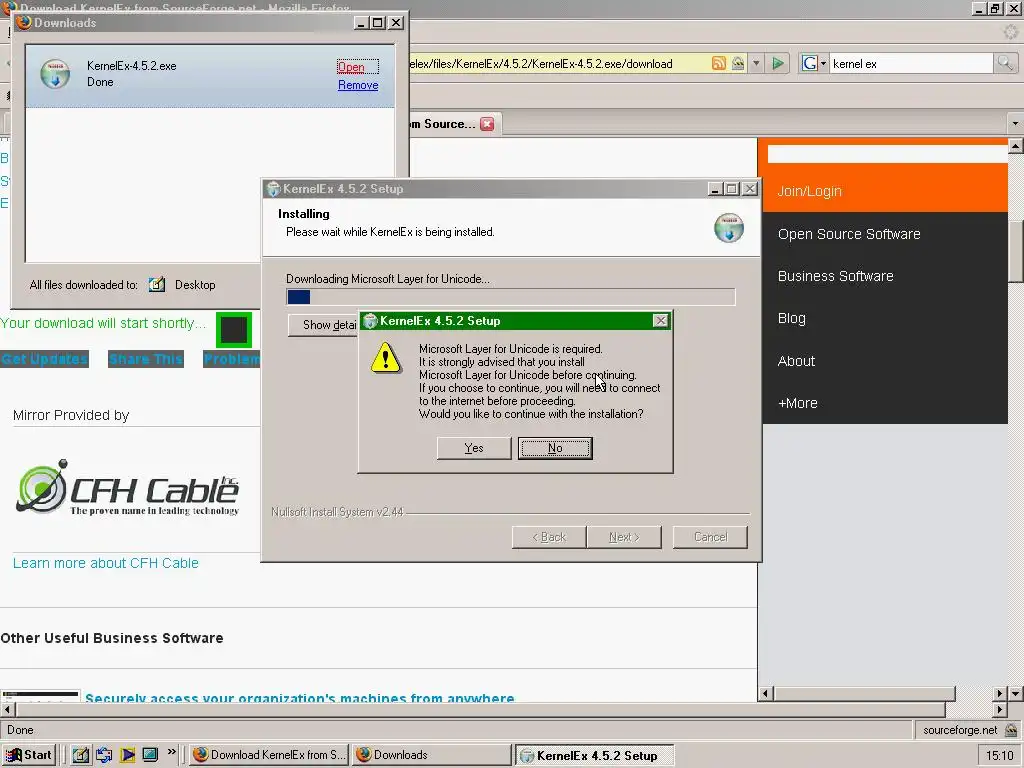Click the Go green arrow button
1024x768 pixels.
(x=778, y=63)
